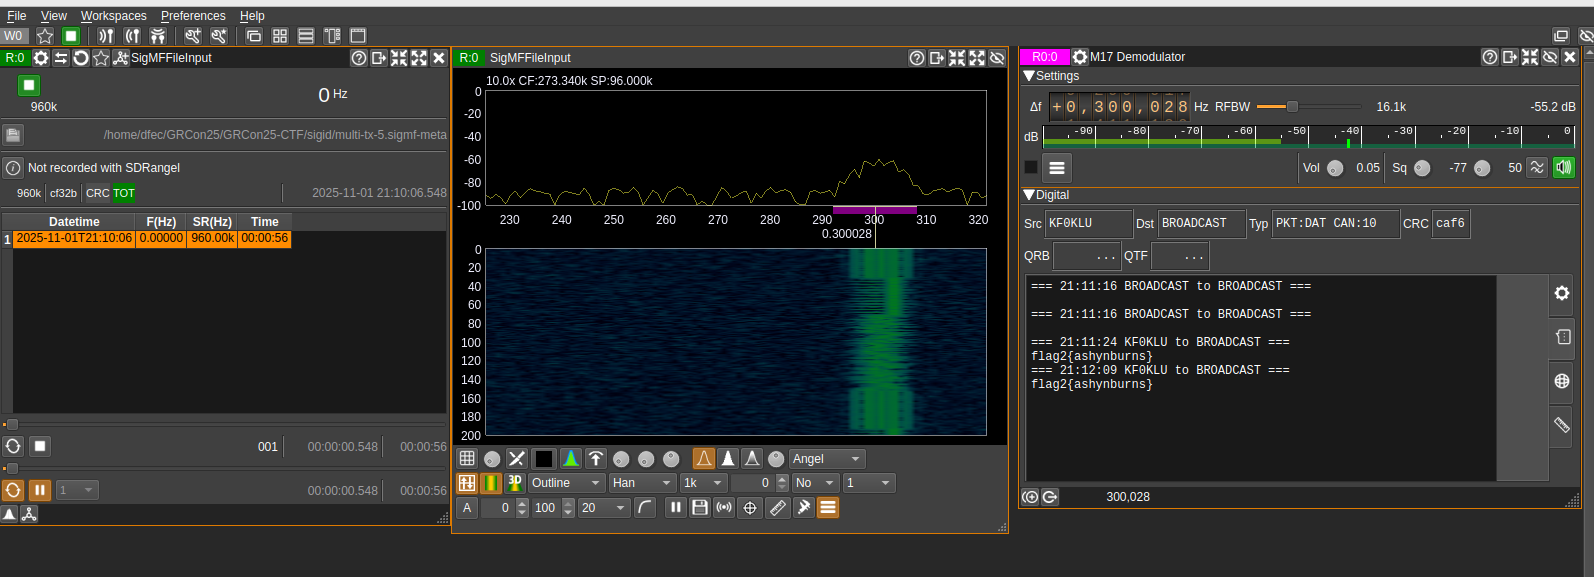Click the save spectrum floppy icon
This screenshot has width=1594, height=577.
pos(700,508)
